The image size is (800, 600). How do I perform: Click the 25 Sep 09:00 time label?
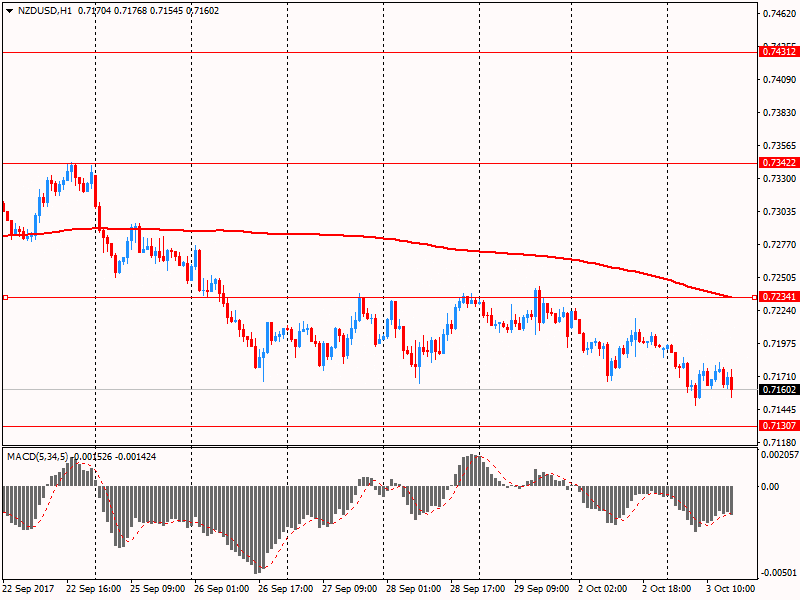[158, 588]
